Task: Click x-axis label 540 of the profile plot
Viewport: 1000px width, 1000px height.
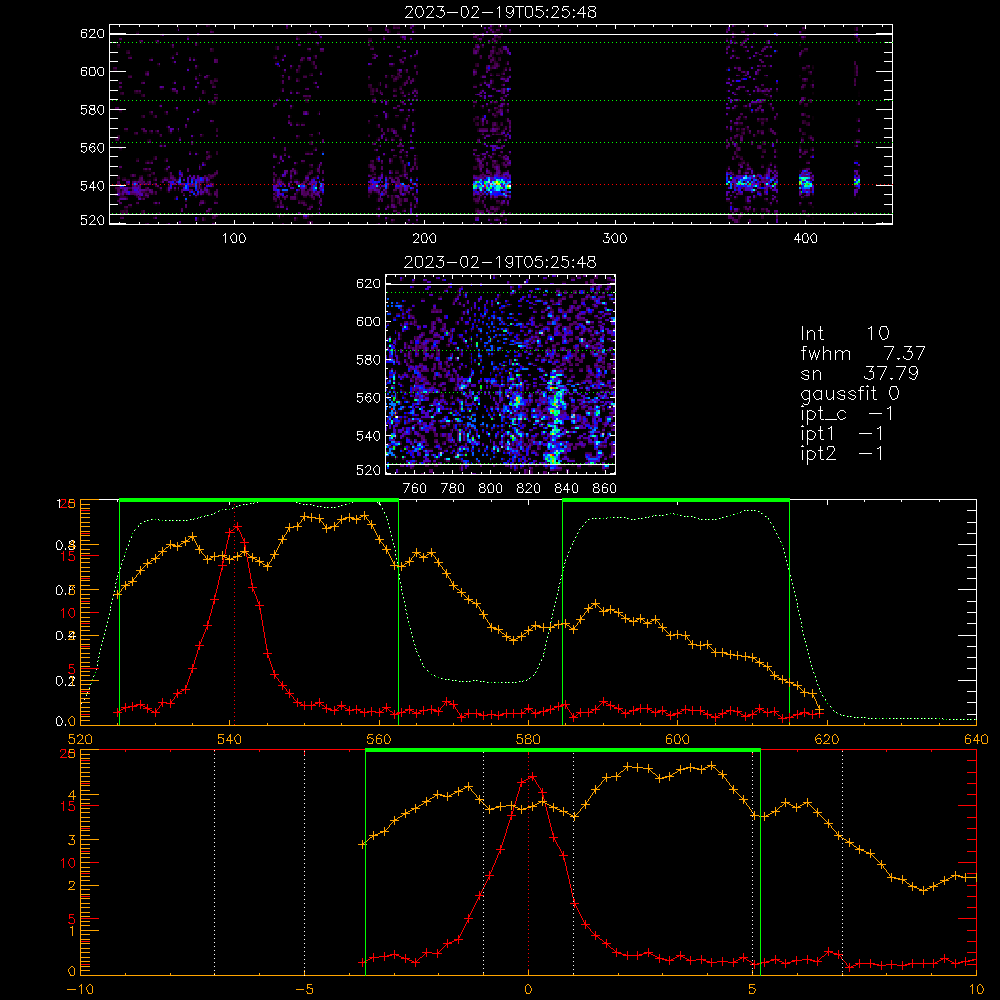Action: pyautogui.click(x=230, y=740)
